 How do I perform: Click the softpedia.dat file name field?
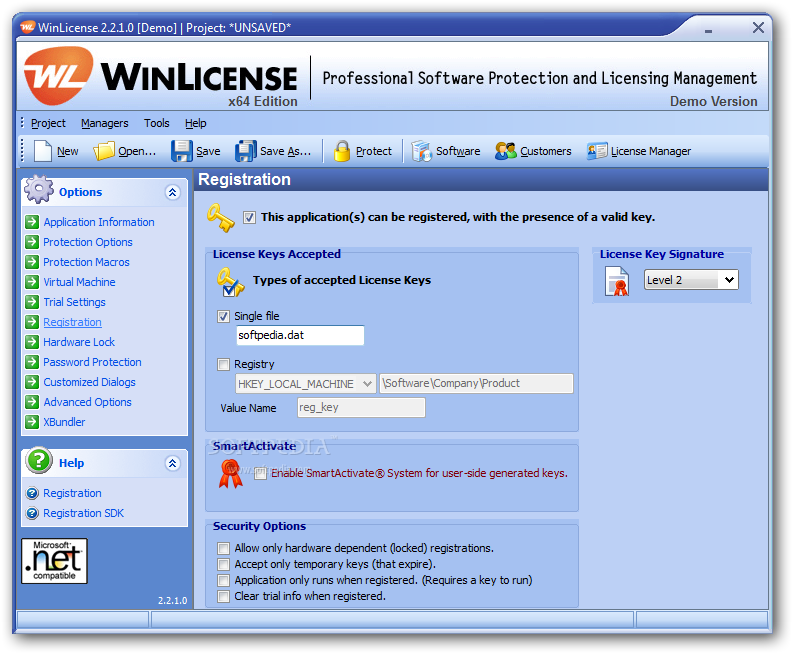(x=300, y=335)
